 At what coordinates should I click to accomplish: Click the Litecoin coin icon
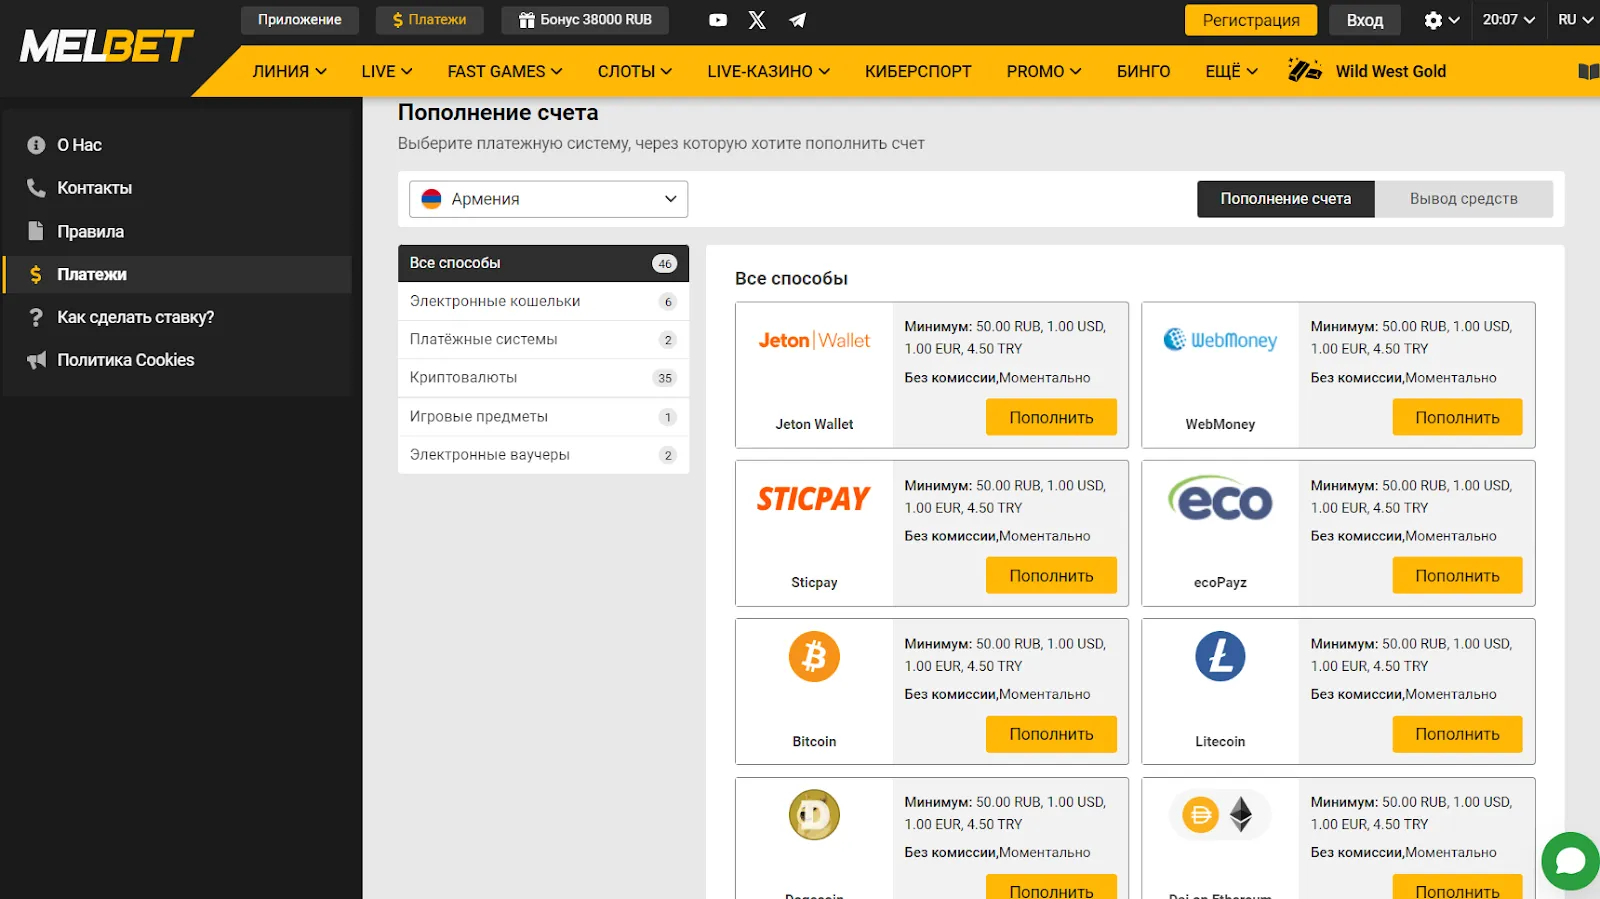pyautogui.click(x=1220, y=657)
